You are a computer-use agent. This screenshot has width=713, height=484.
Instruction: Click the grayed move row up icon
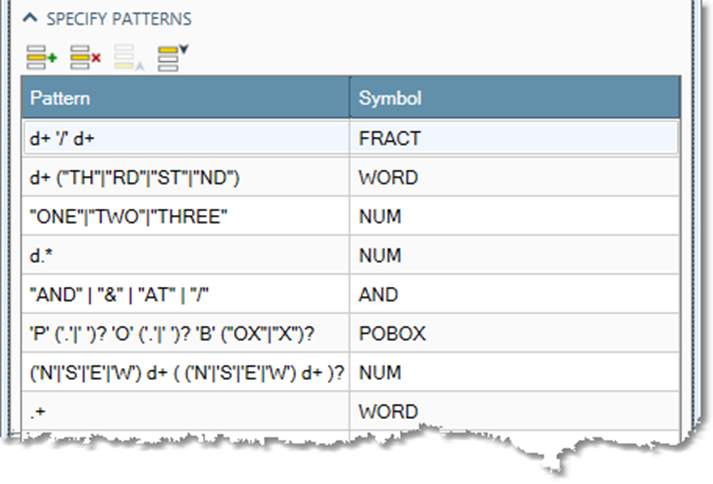130,58
